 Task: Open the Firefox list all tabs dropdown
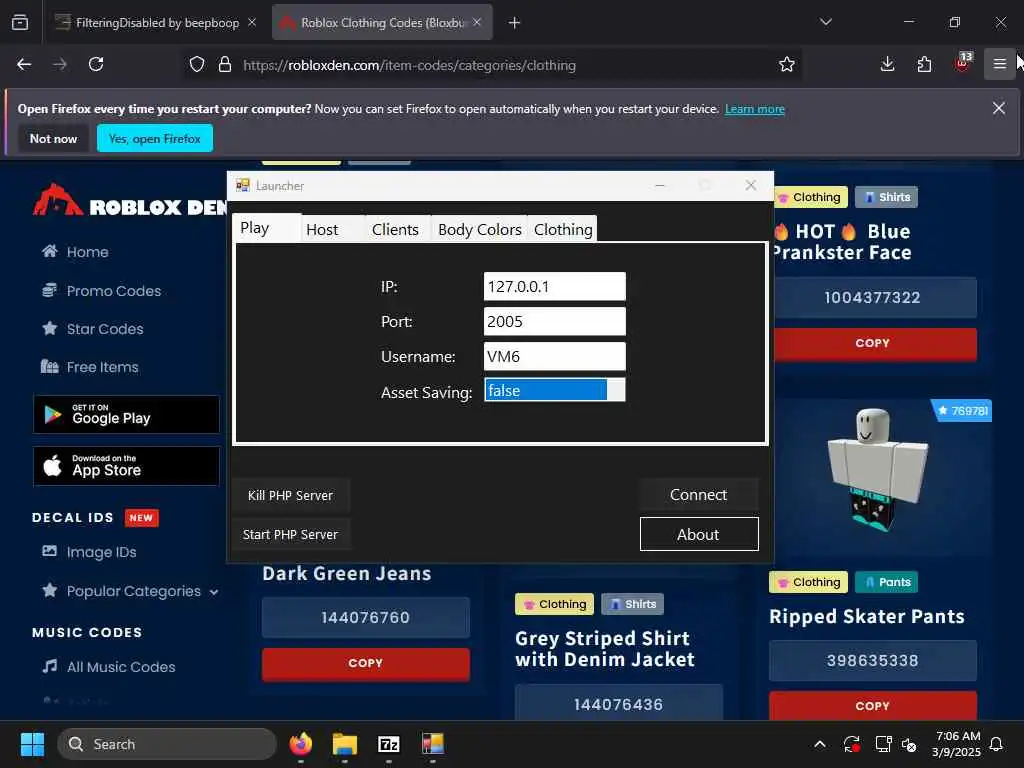pos(826,22)
